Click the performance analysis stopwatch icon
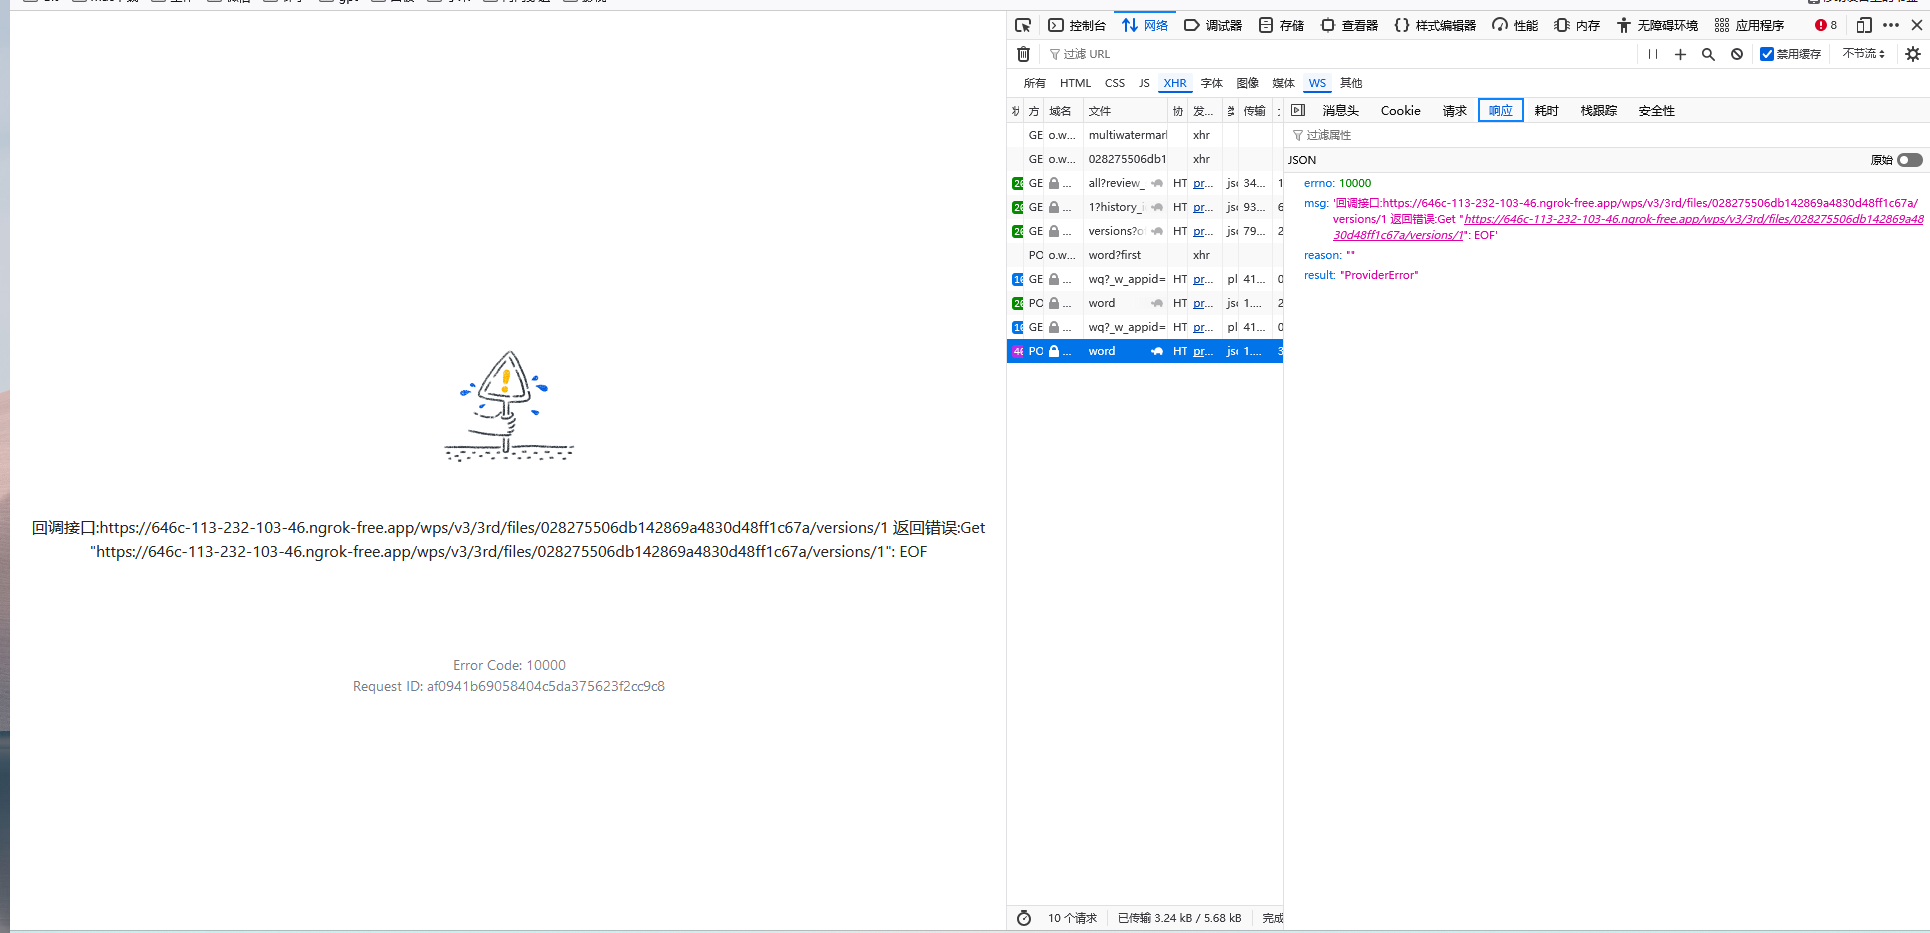 (x=1024, y=918)
